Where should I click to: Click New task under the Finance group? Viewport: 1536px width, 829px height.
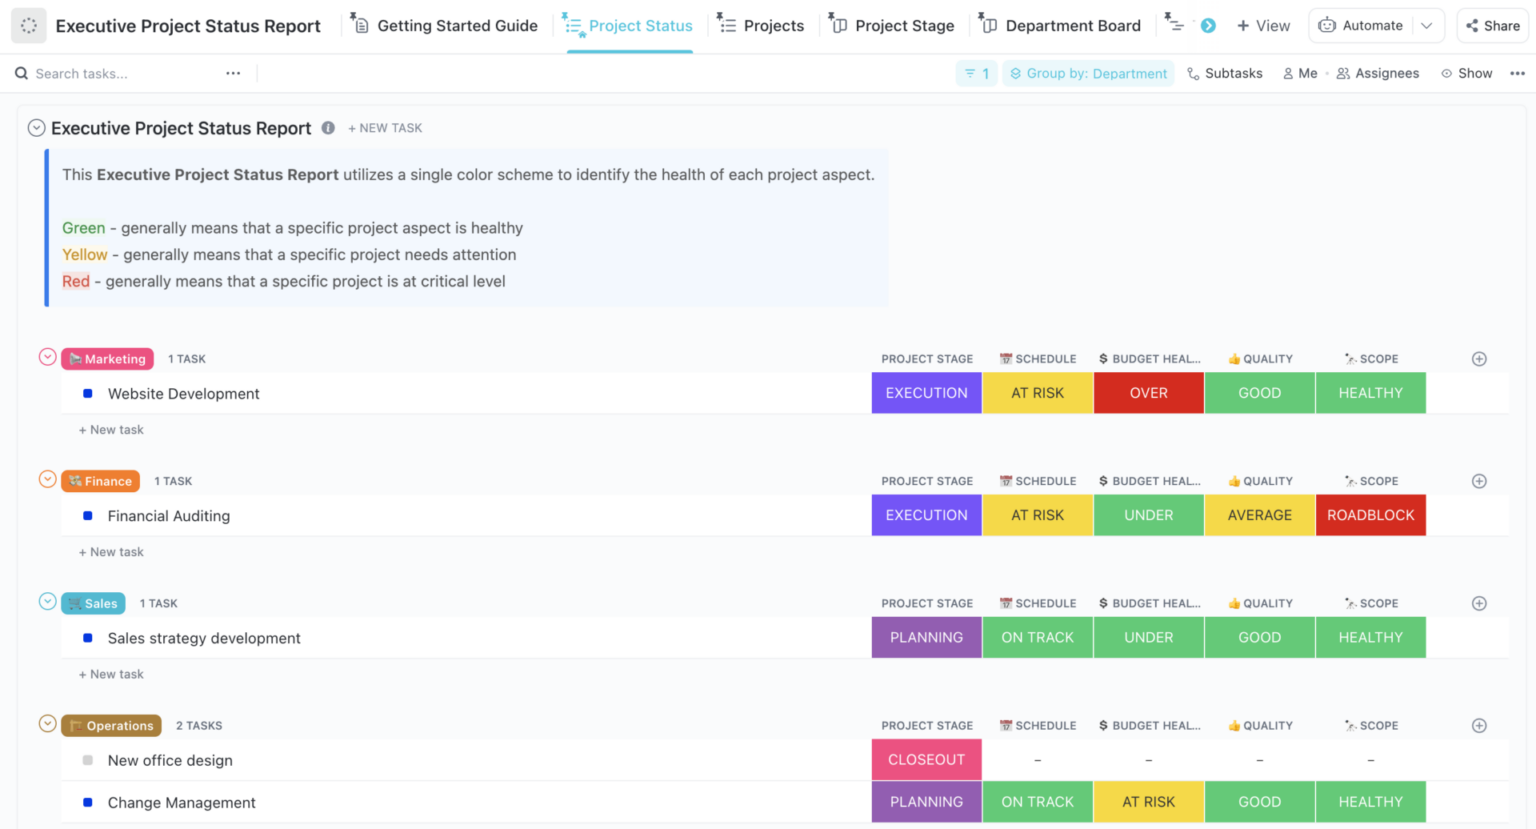pos(110,551)
